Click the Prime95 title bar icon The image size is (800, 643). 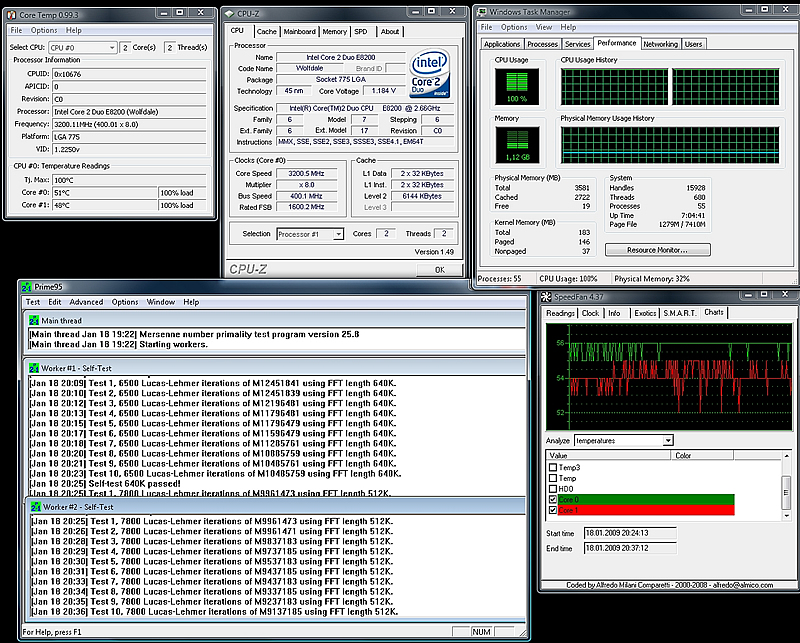[26, 287]
